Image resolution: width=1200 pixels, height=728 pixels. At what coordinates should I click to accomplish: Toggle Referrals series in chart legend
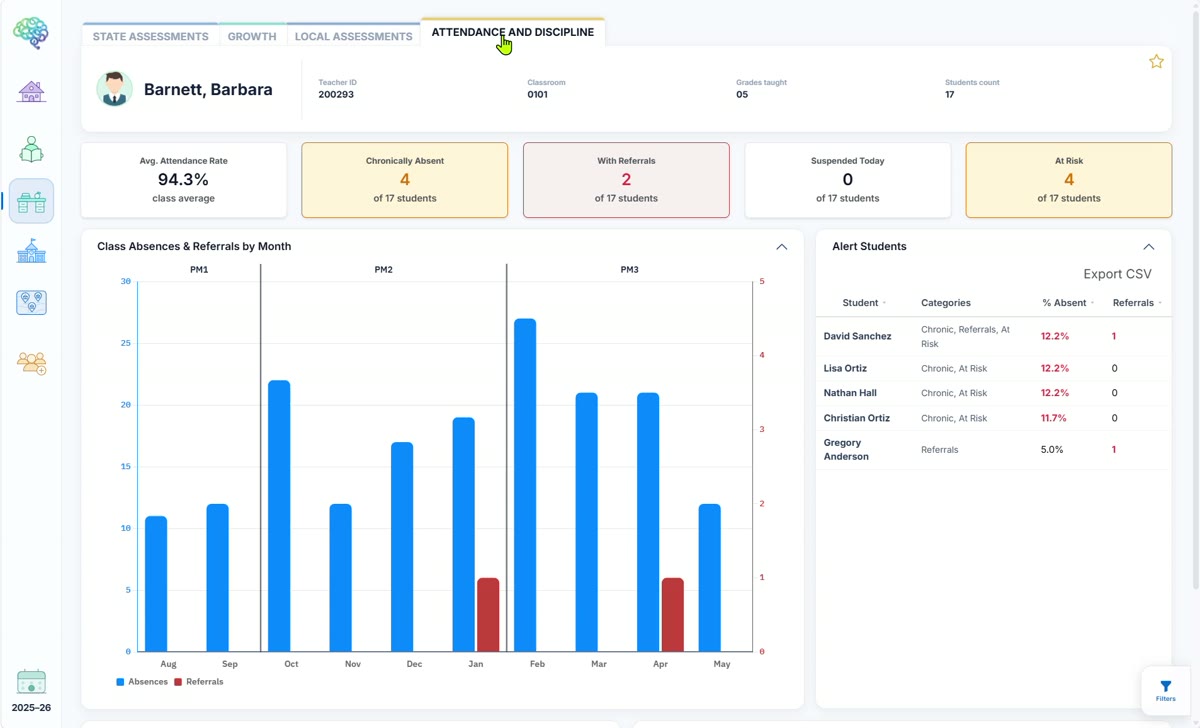click(198, 682)
